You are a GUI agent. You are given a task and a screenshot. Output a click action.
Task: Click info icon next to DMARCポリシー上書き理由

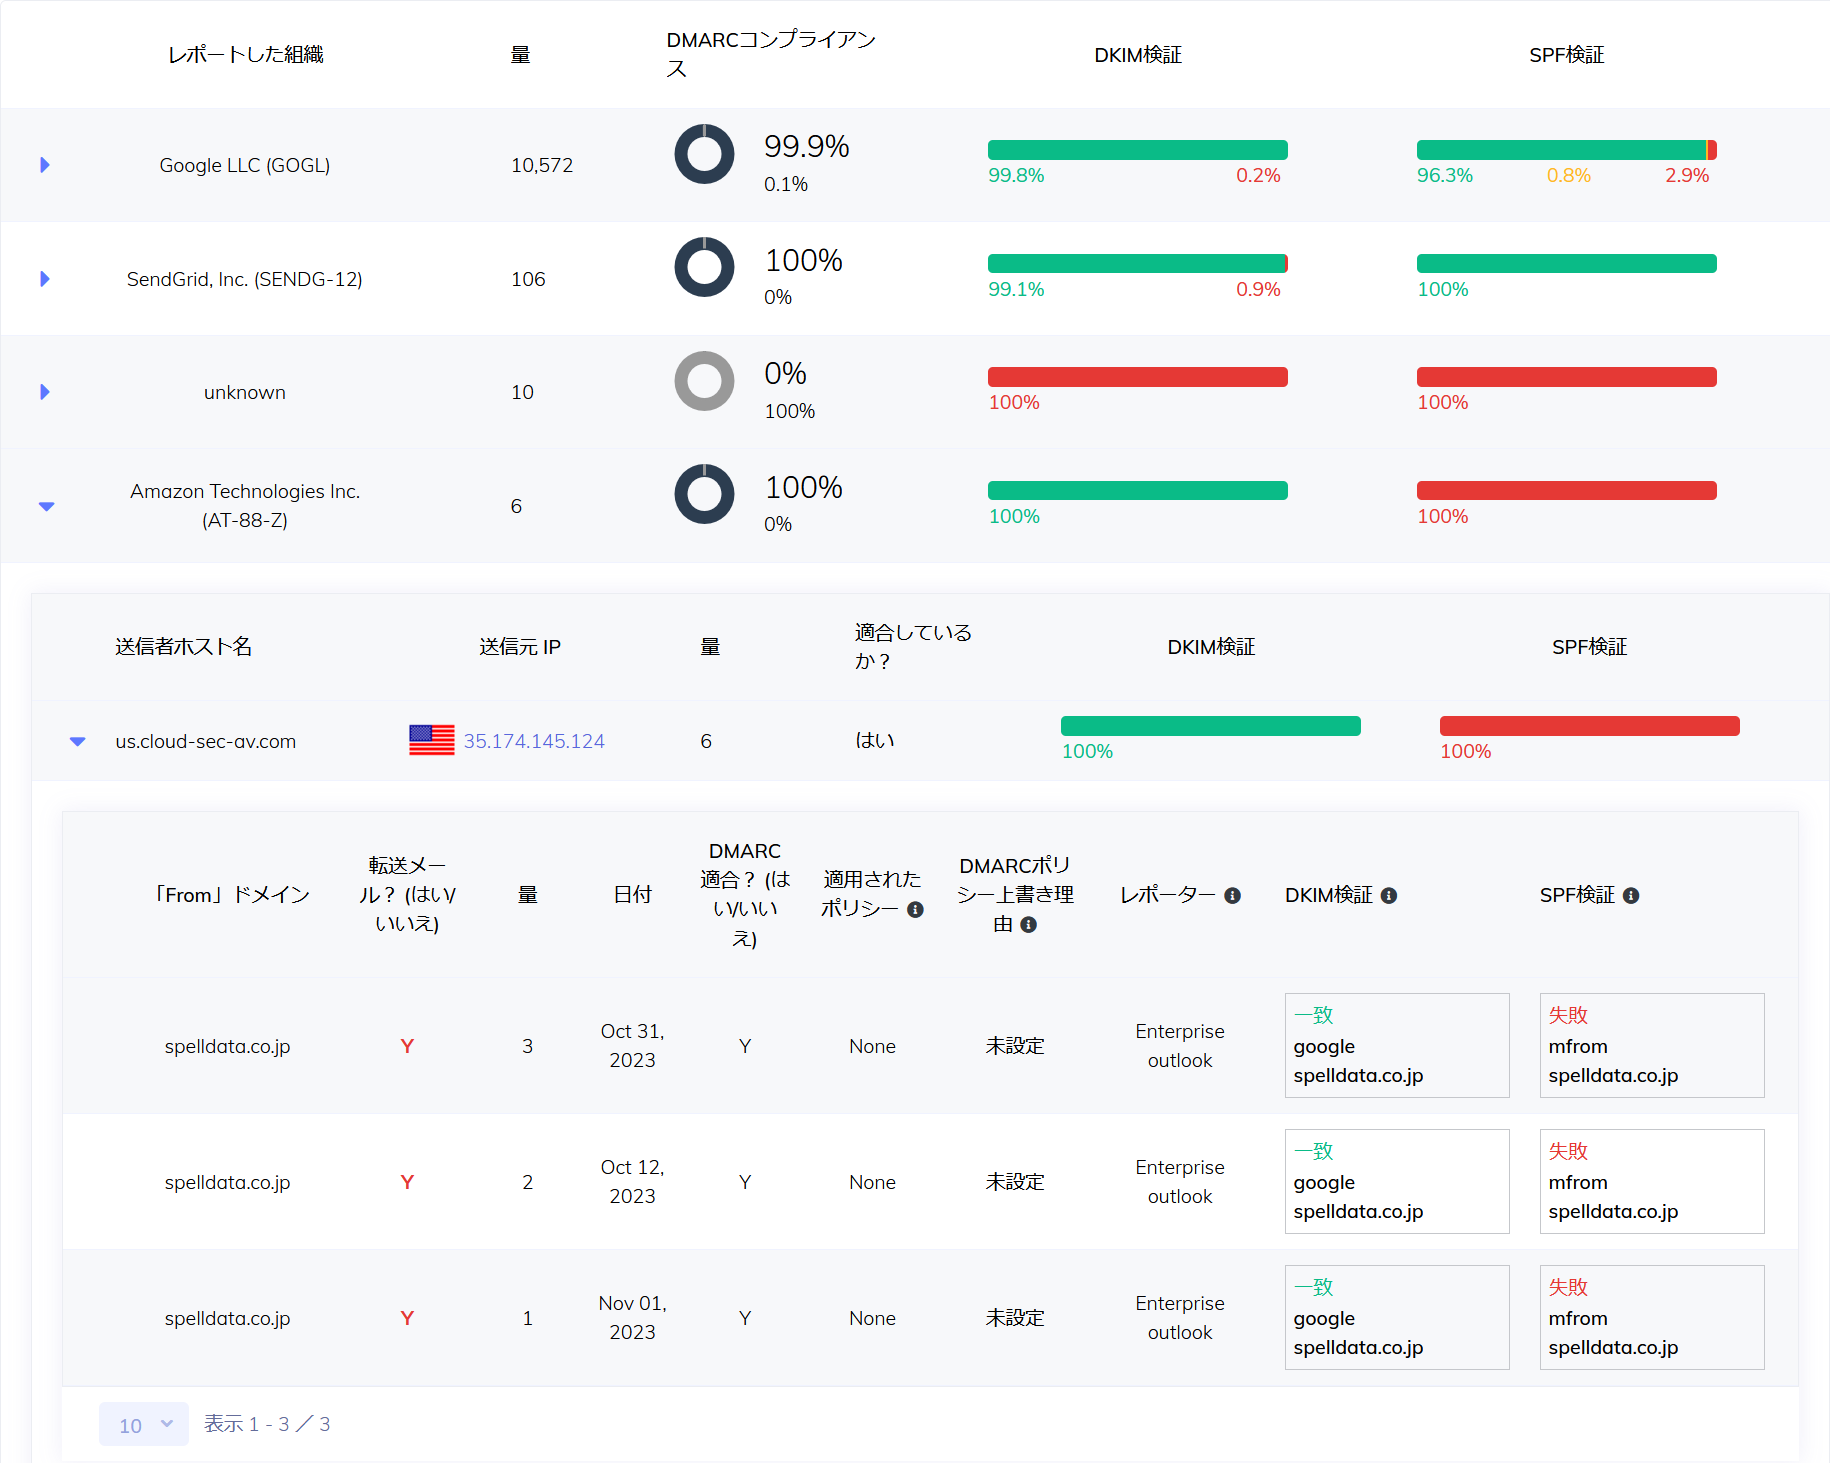pos(1028,924)
